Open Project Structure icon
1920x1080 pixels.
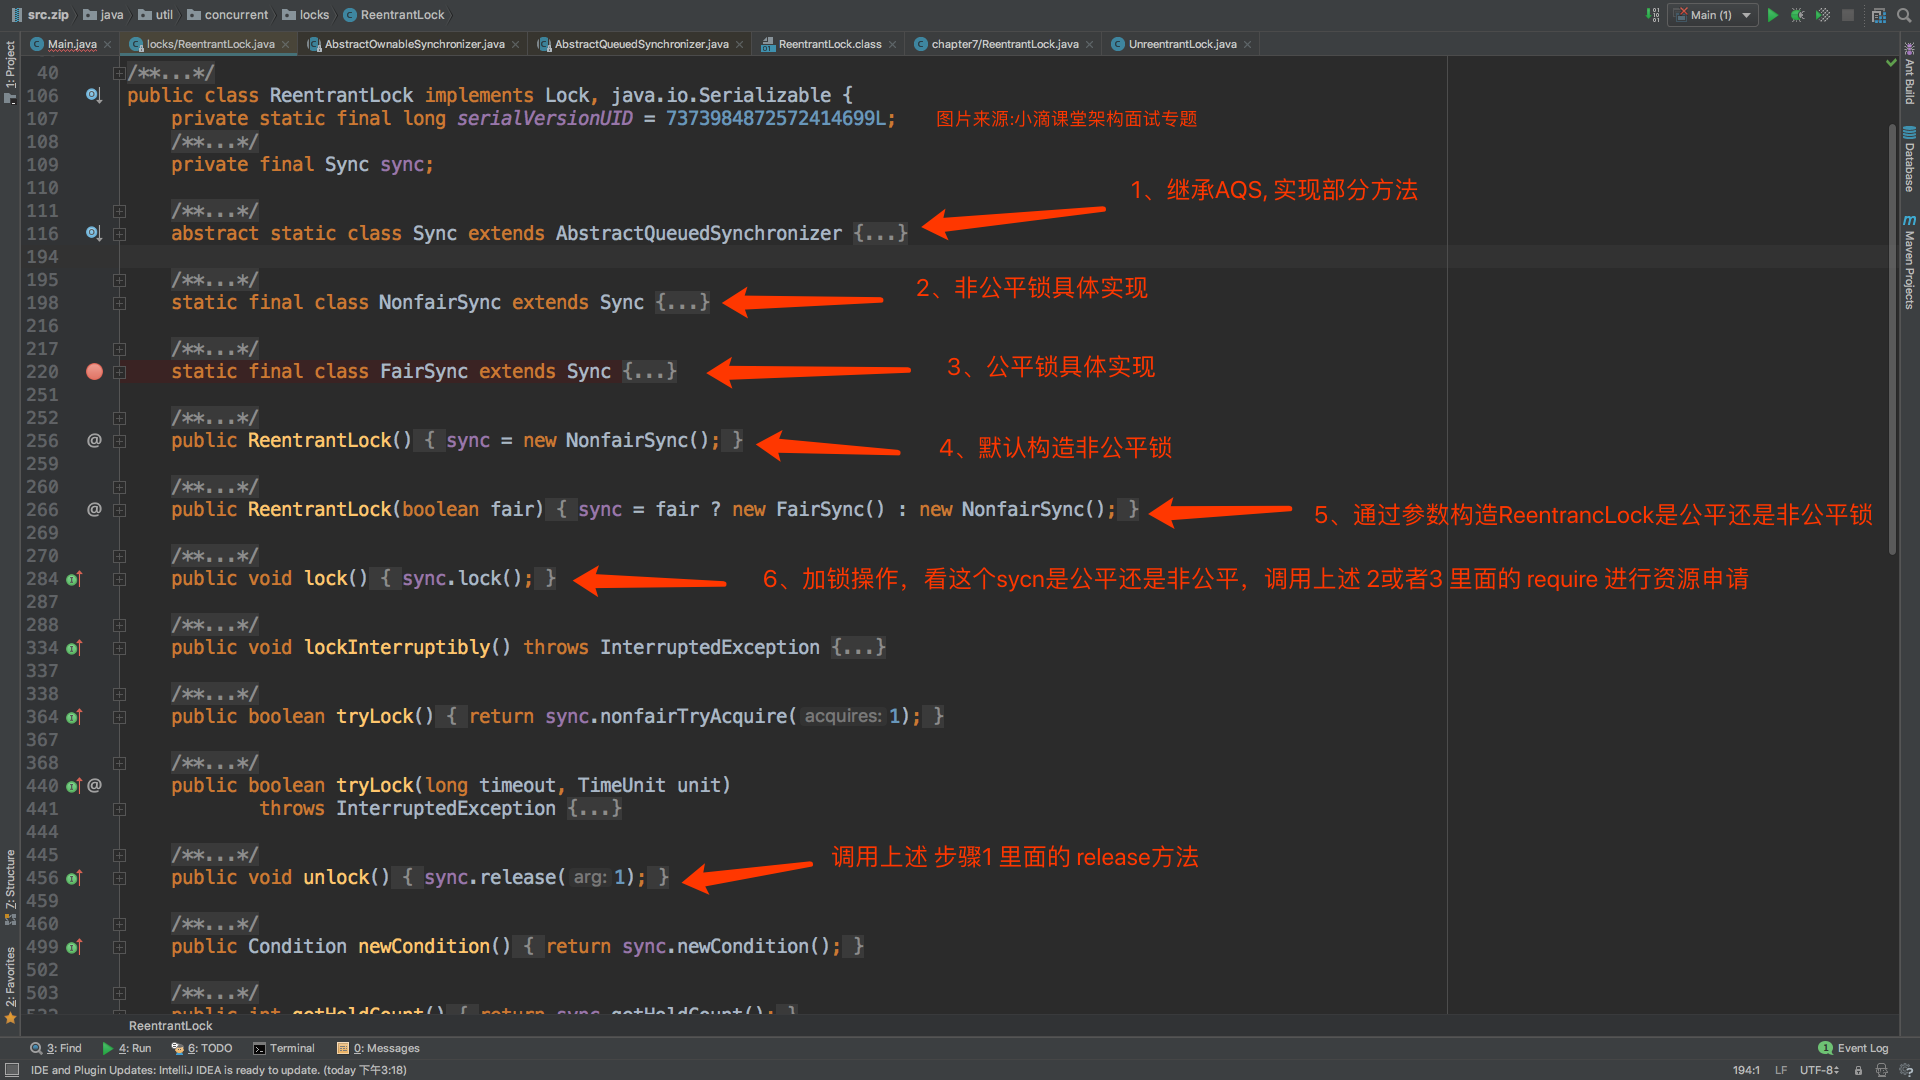pos(1878,15)
